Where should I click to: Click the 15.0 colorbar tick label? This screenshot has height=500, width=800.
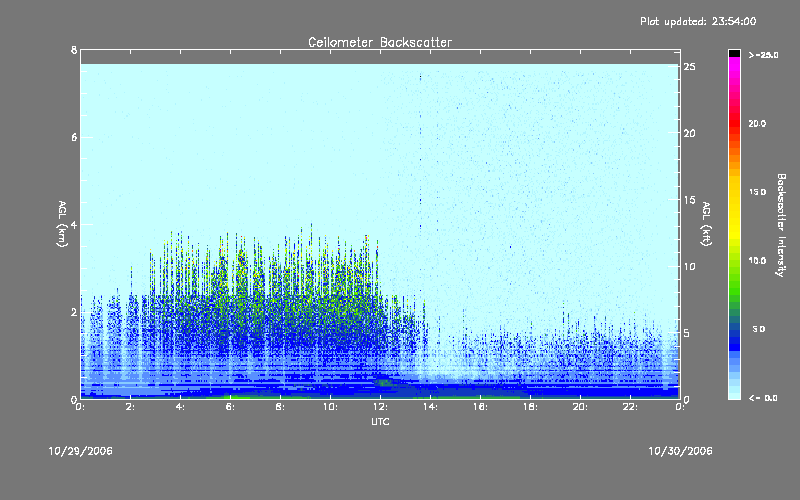pos(757,192)
